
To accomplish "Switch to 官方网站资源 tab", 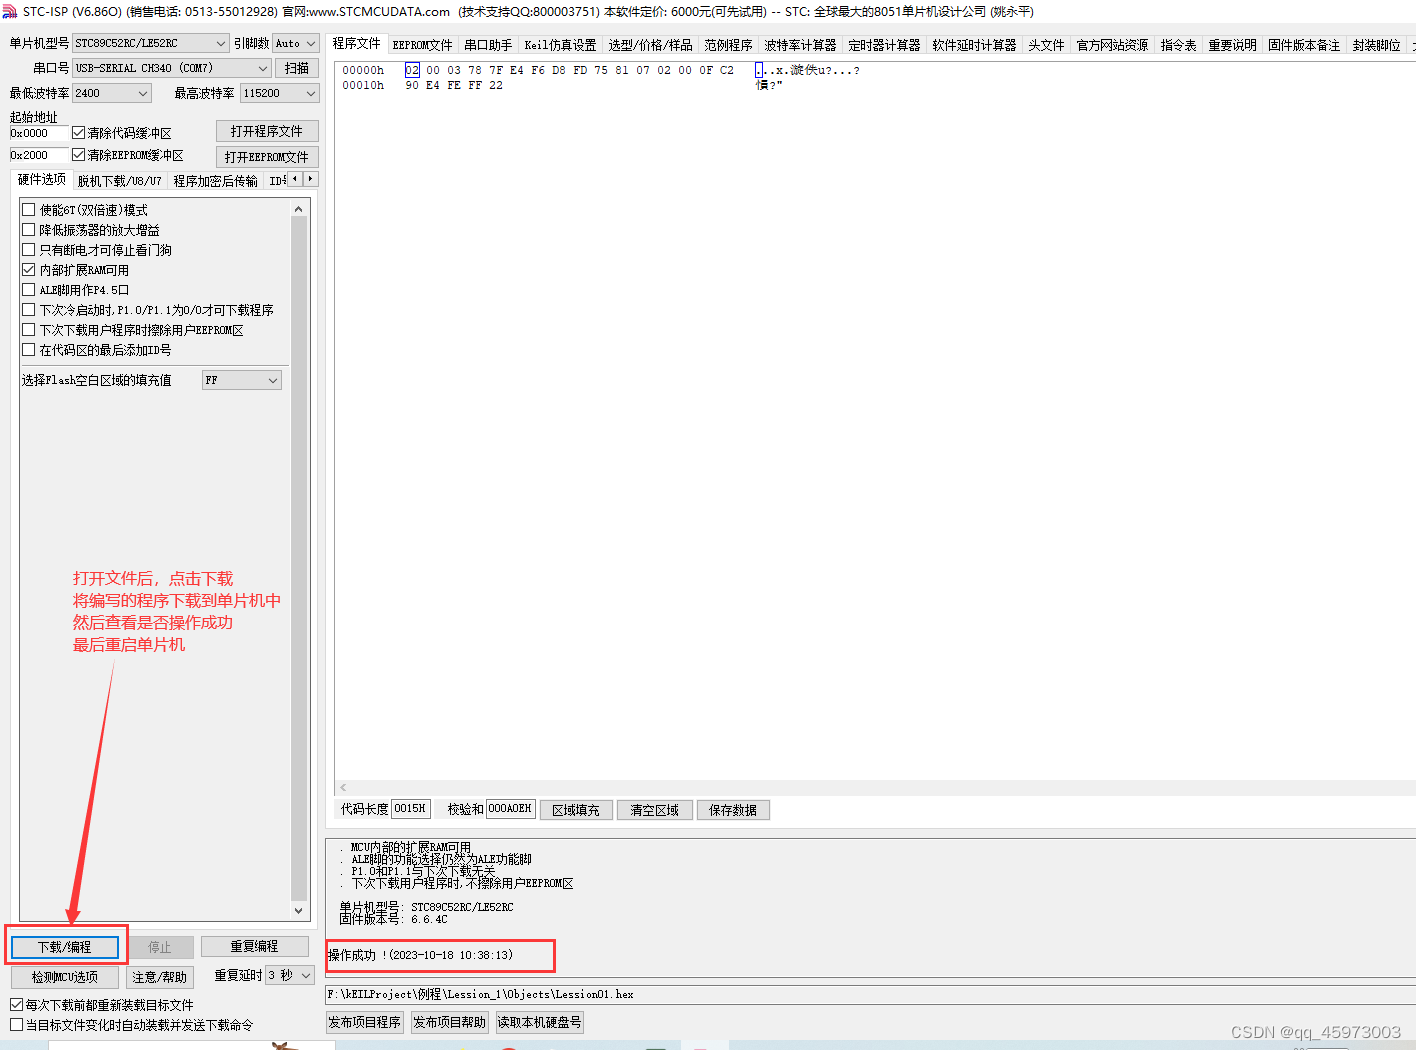I will coord(1112,45).
